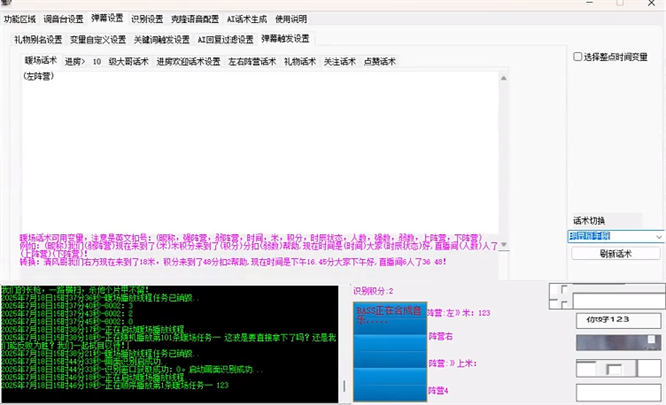Click the 识别积分:2 label
666x405 pixels.
(x=373, y=291)
